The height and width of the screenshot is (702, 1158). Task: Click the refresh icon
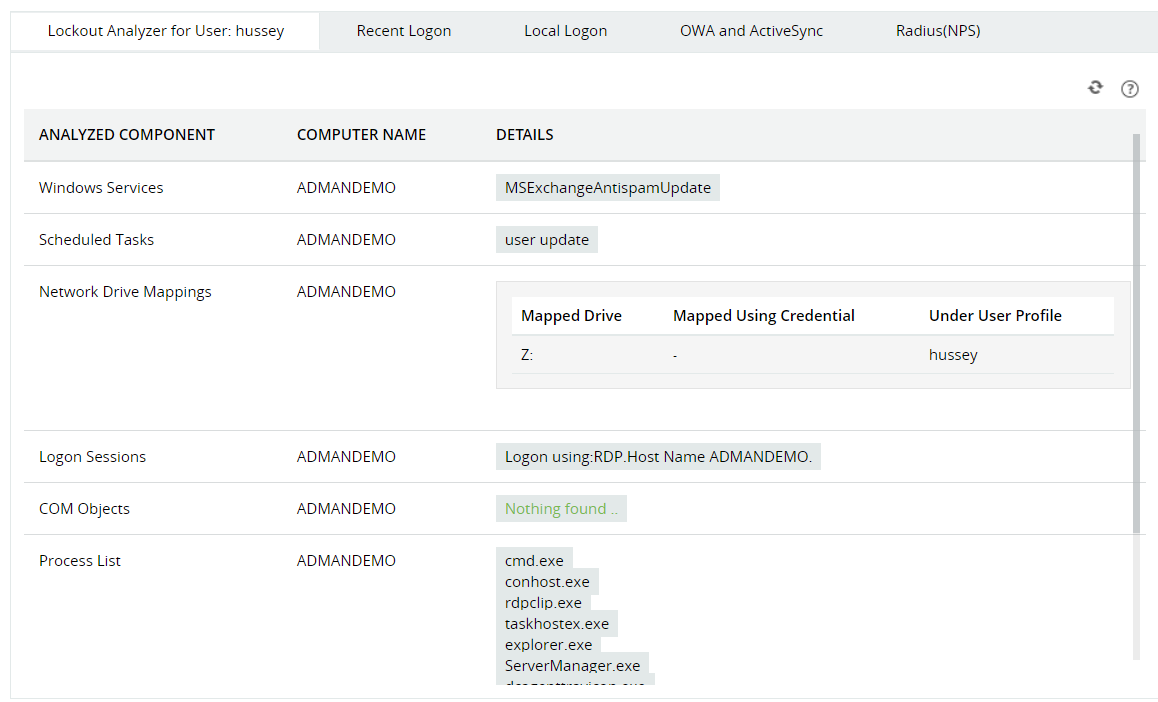1095,87
